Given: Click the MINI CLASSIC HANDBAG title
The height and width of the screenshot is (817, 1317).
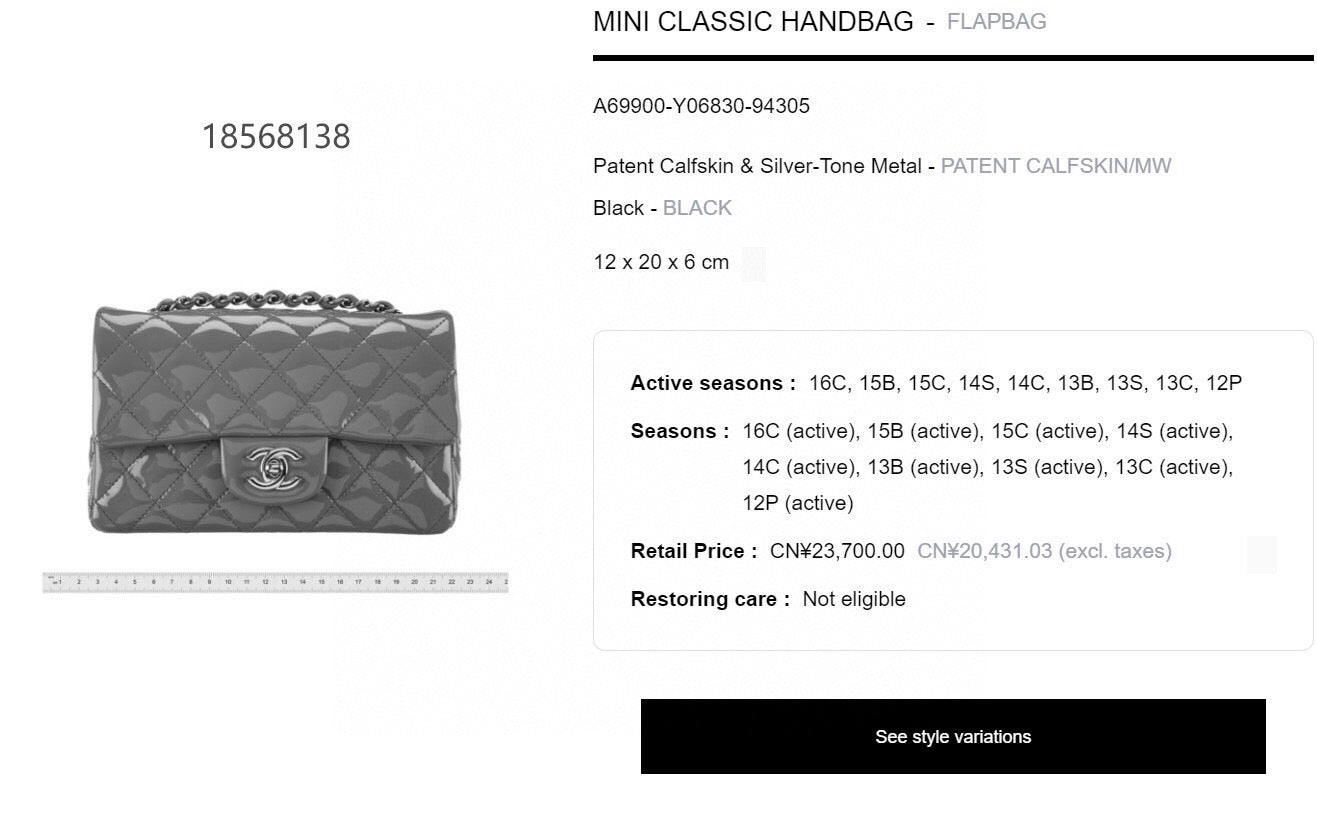Looking at the screenshot, I should pyautogui.click(x=753, y=22).
